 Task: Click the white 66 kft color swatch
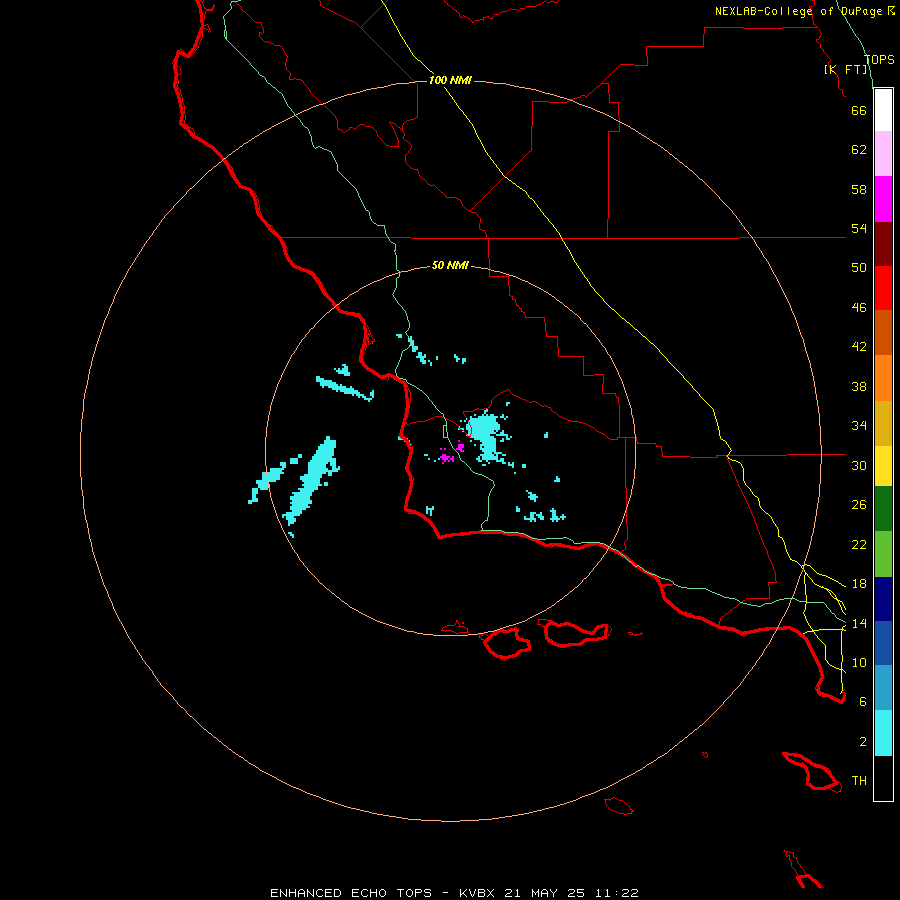coord(883,110)
